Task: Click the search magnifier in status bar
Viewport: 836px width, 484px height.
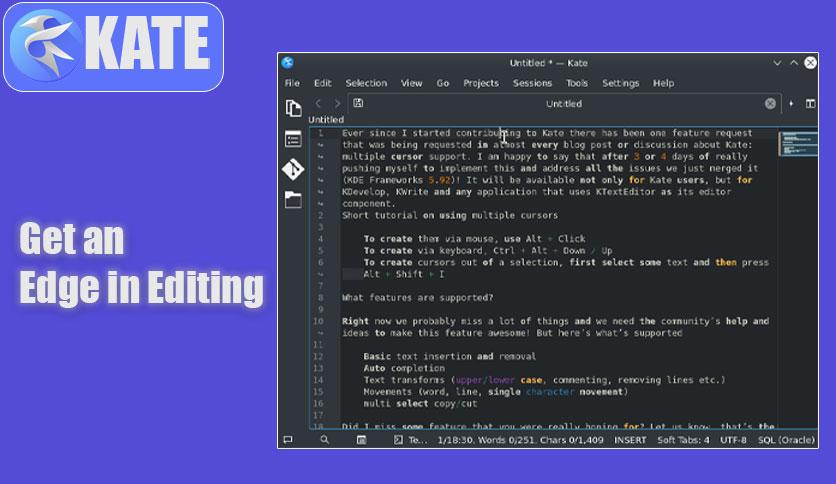Action: point(324,440)
